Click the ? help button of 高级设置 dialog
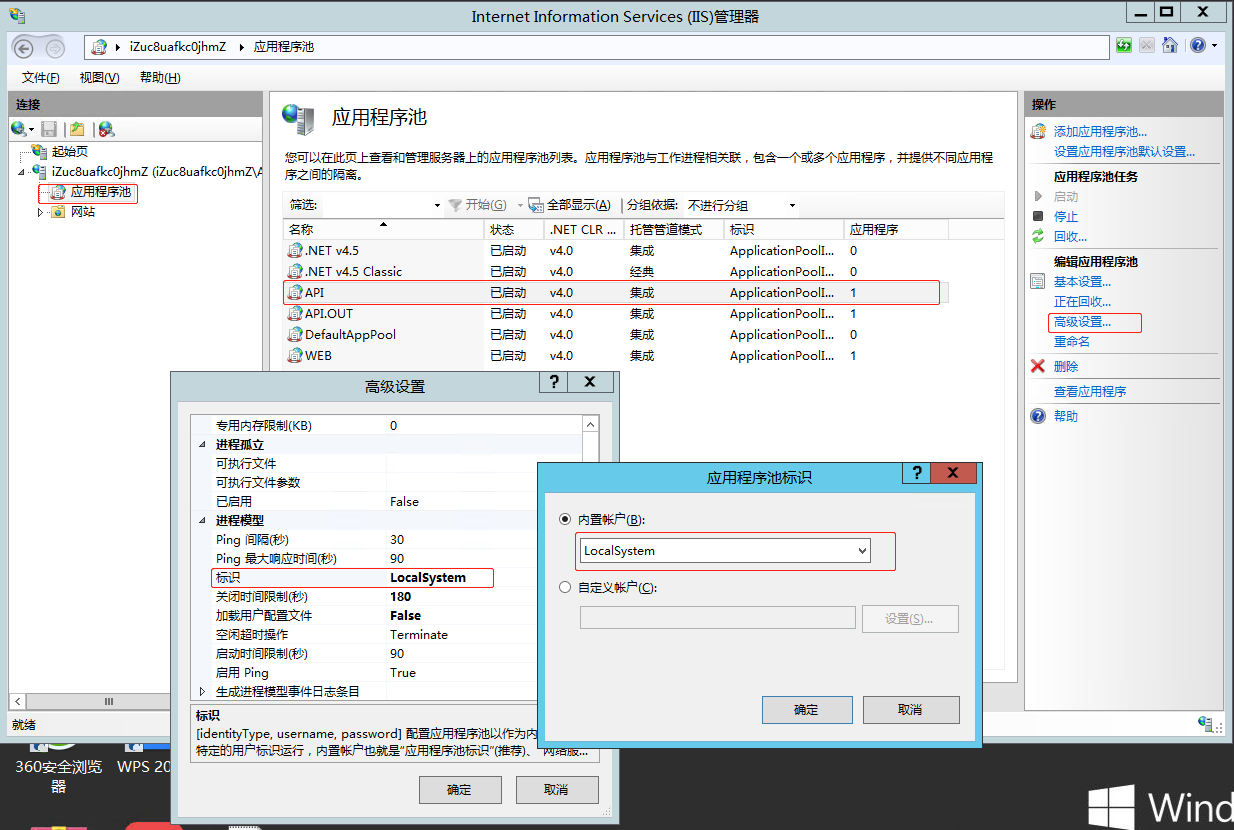 pyautogui.click(x=553, y=383)
